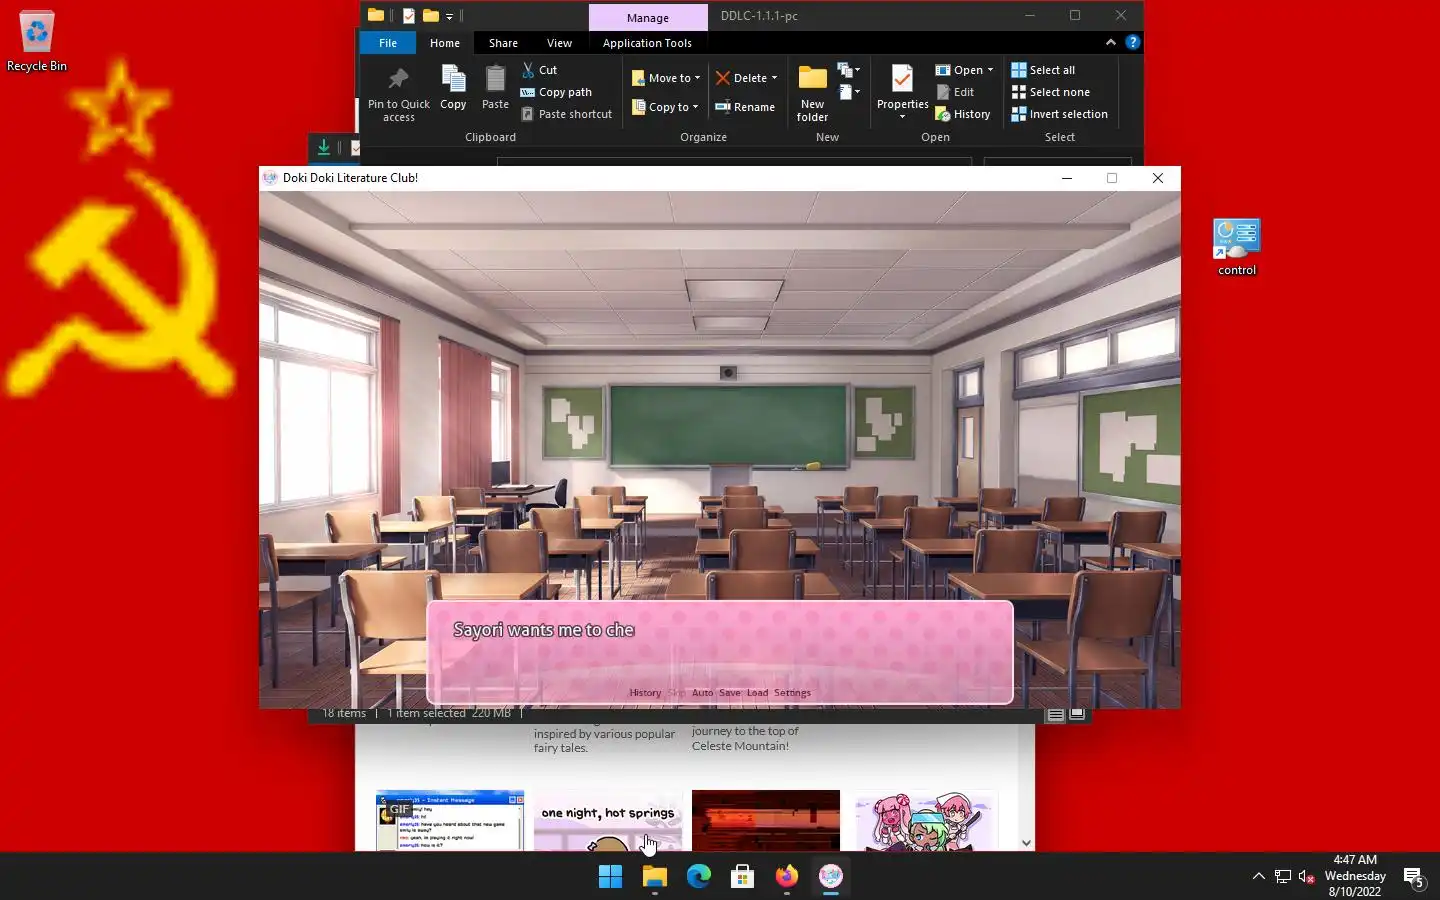1440x900 pixels.
Task: Open History in the game textbox
Action: click(645, 693)
